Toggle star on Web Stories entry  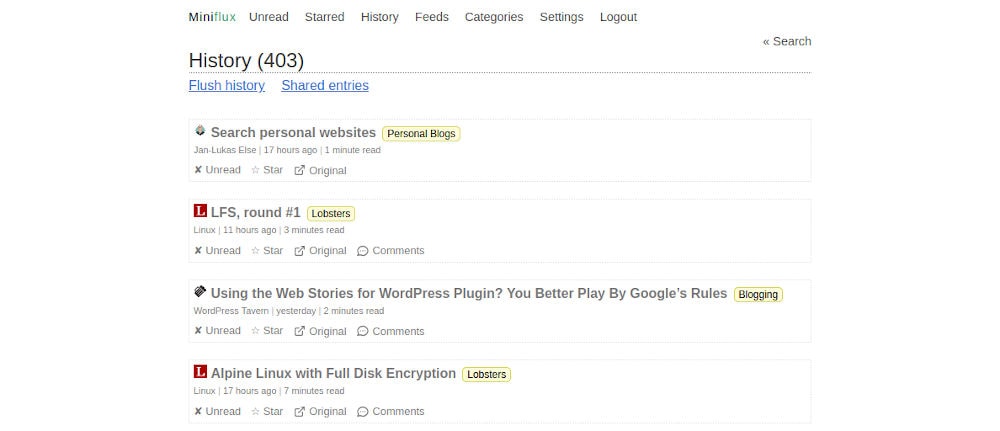(267, 331)
